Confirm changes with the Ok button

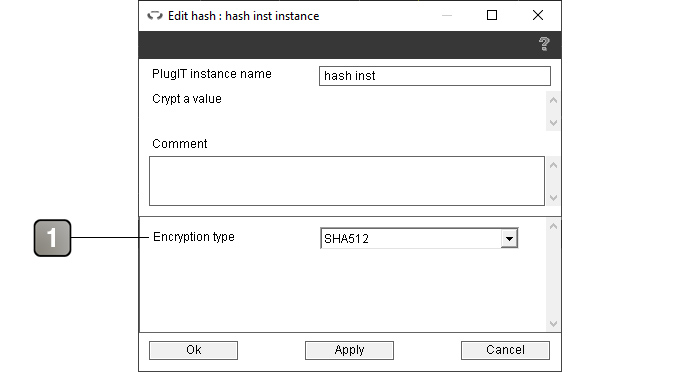(x=193, y=350)
